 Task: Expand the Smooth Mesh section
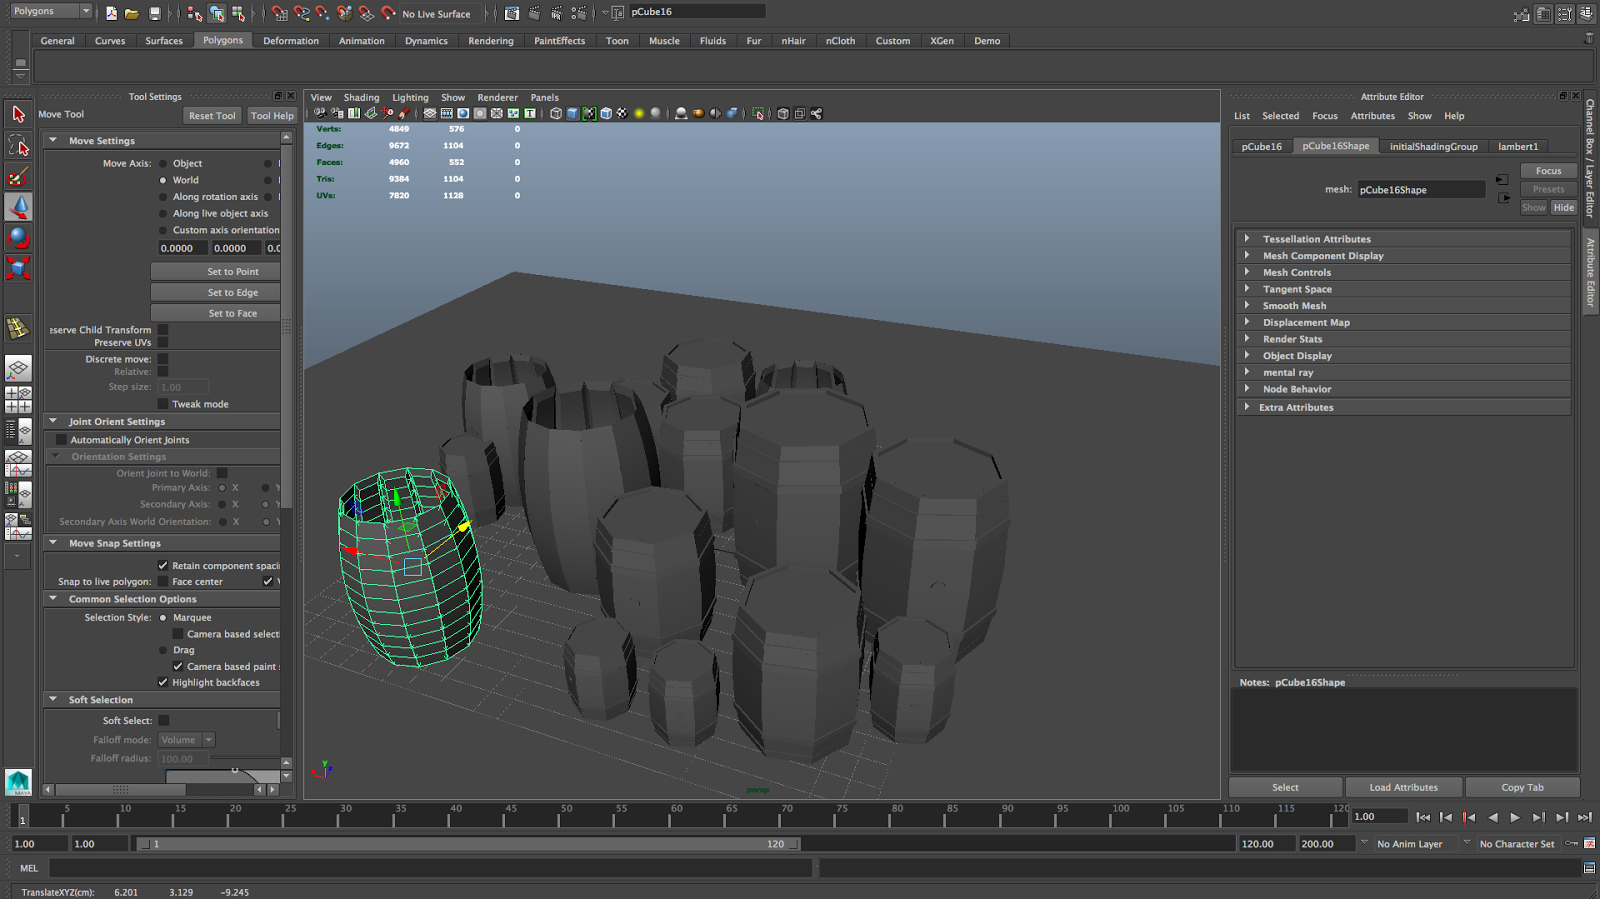pos(1294,306)
